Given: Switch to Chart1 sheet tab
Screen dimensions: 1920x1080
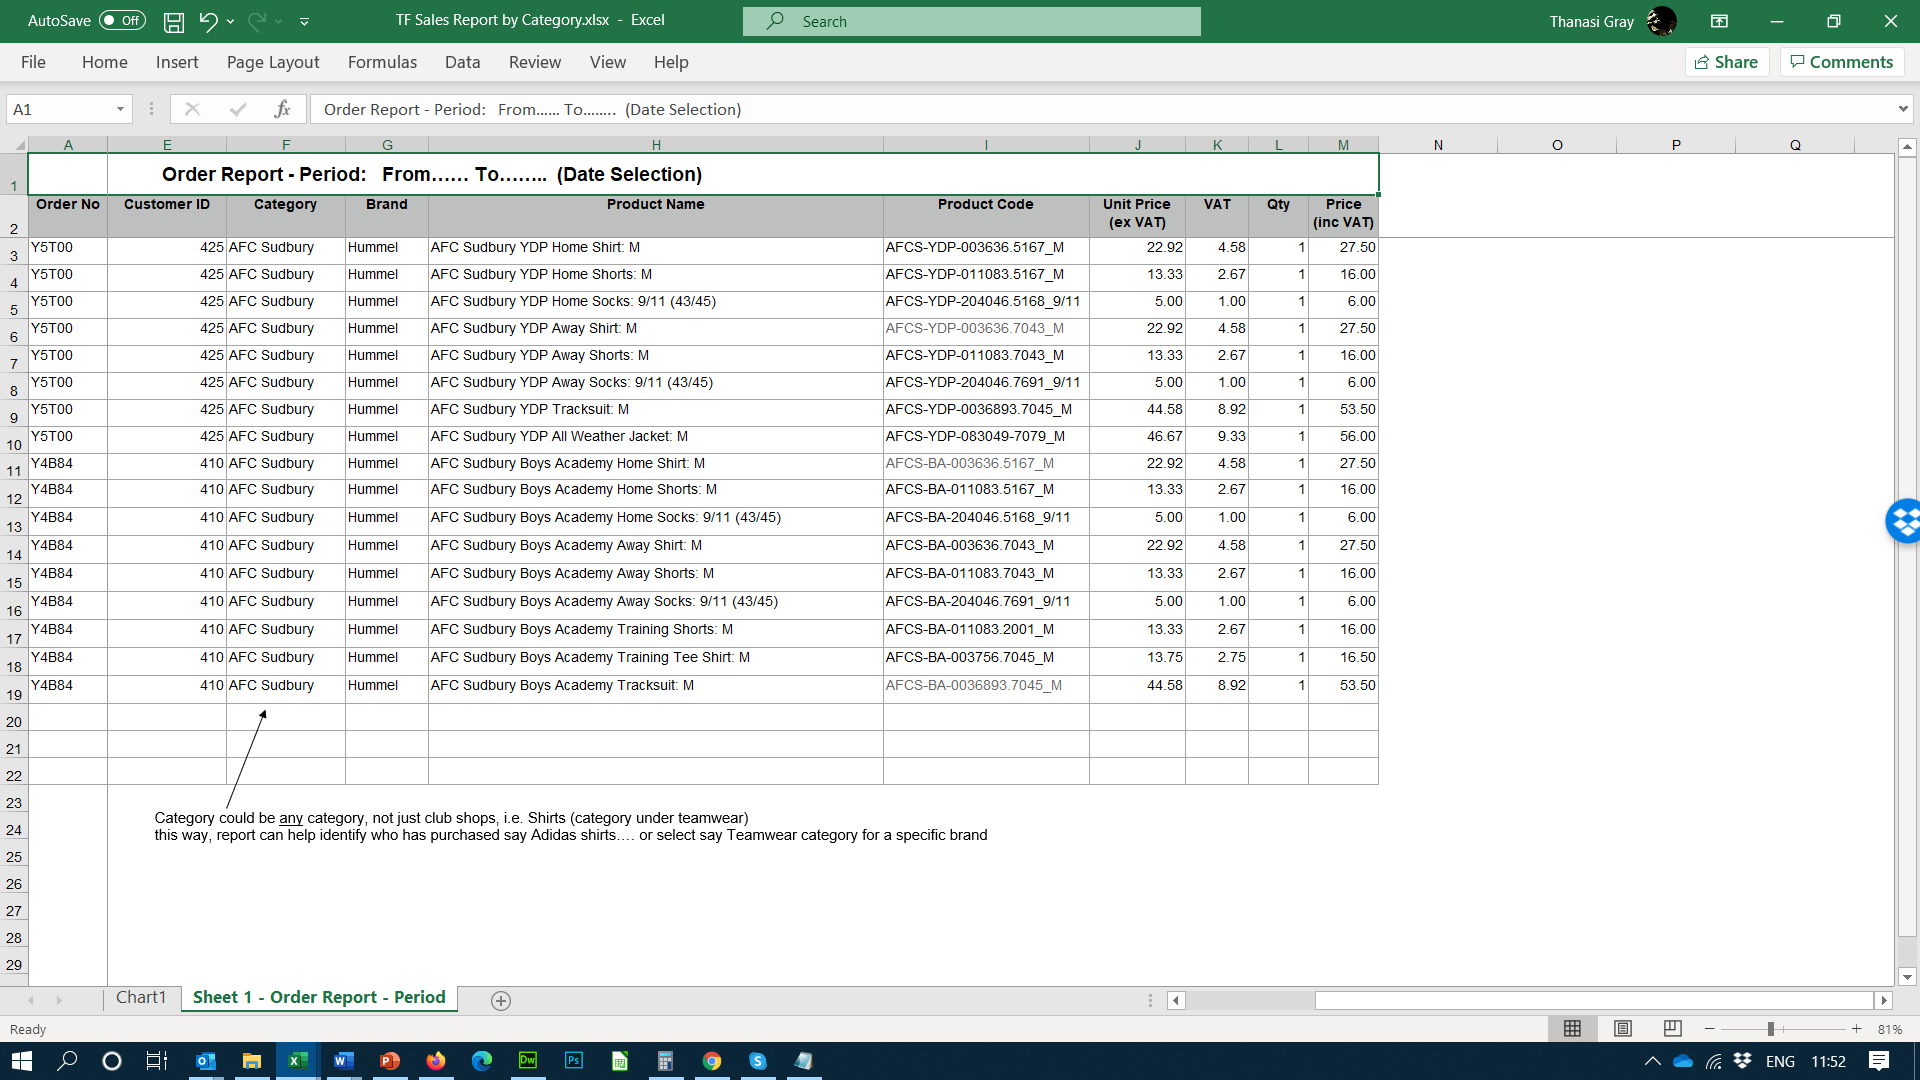Looking at the screenshot, I should (x=141, y=998).
